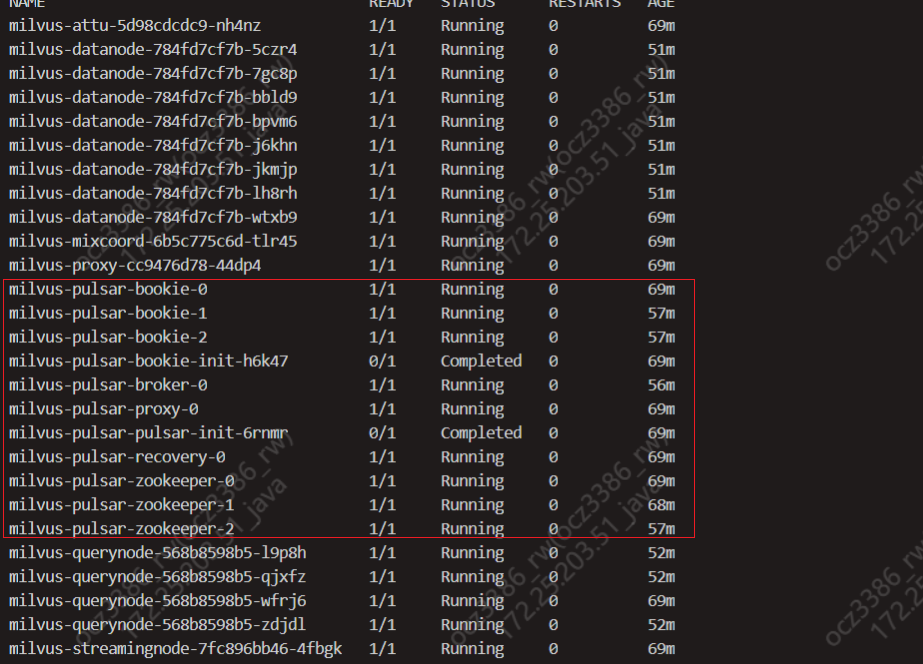Click the 56m age of pulsar-broker-0

pyautogui.click(x=662, y=385)
